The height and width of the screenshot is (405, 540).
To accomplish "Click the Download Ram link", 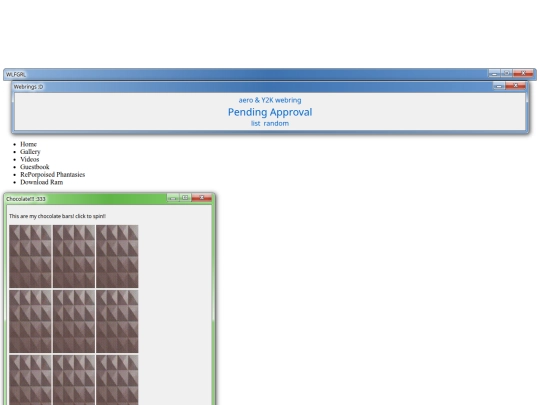I will tap(42, 182).
